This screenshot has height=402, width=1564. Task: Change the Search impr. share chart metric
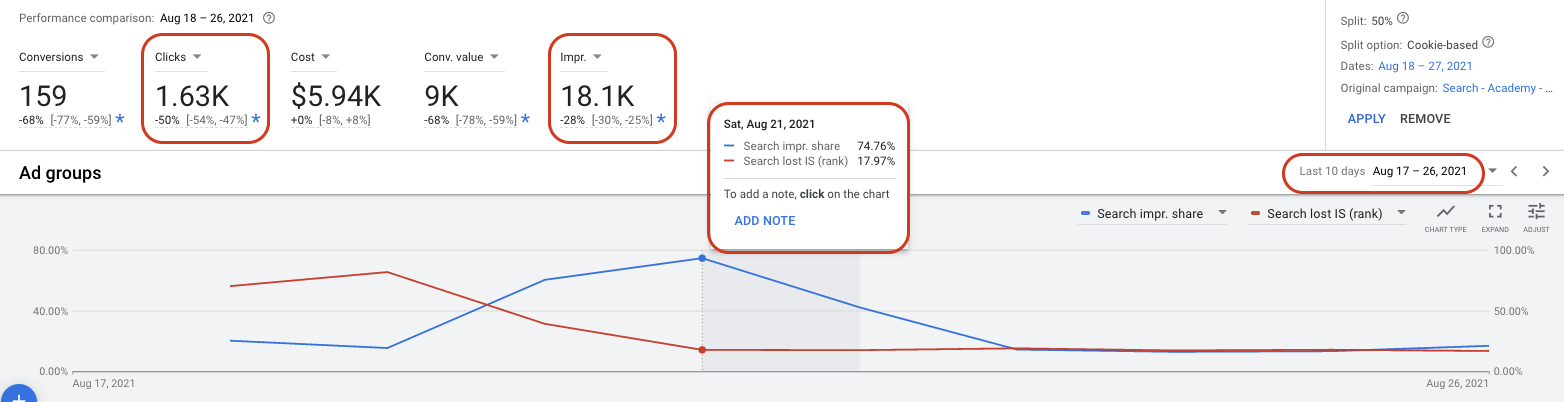1153,213
